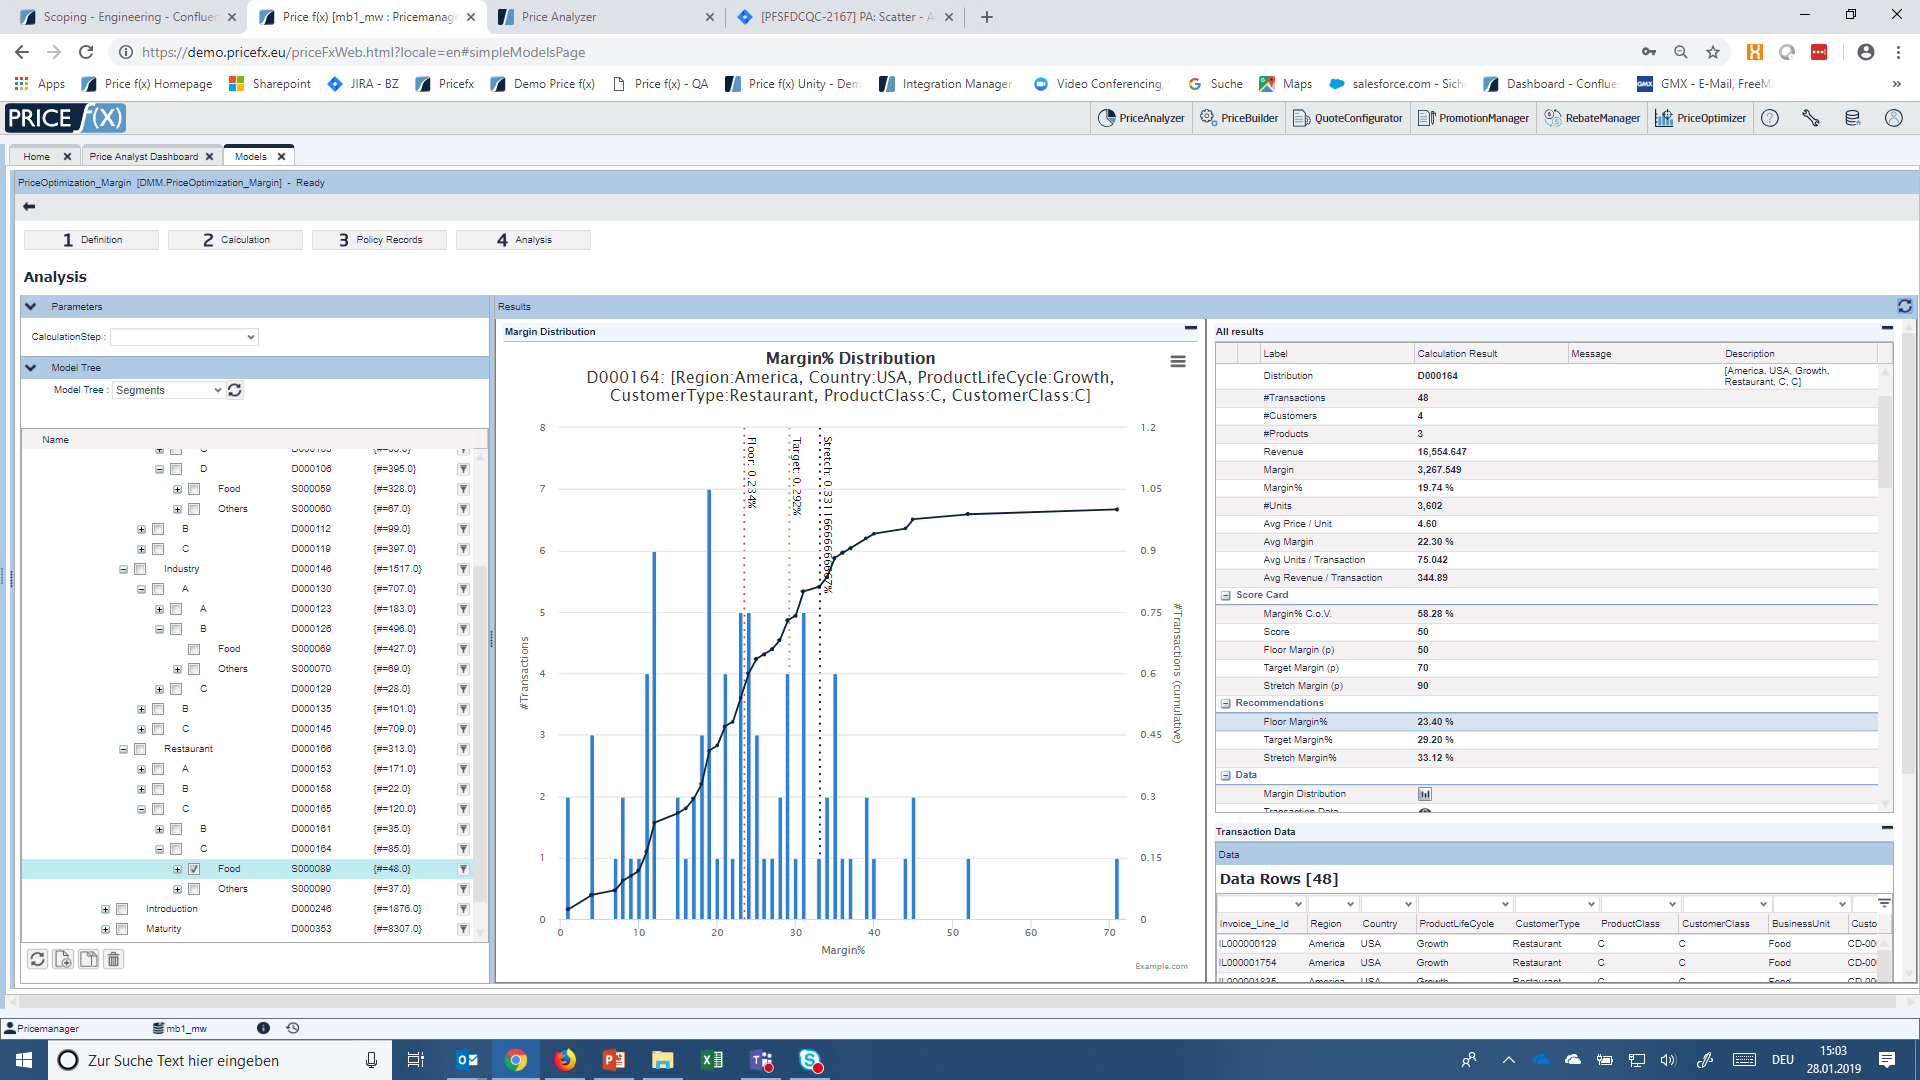Viewport: 1920px width, 1080px height.
Task: Go to step 3 Policy Records
Action: [x=379, y=240]
